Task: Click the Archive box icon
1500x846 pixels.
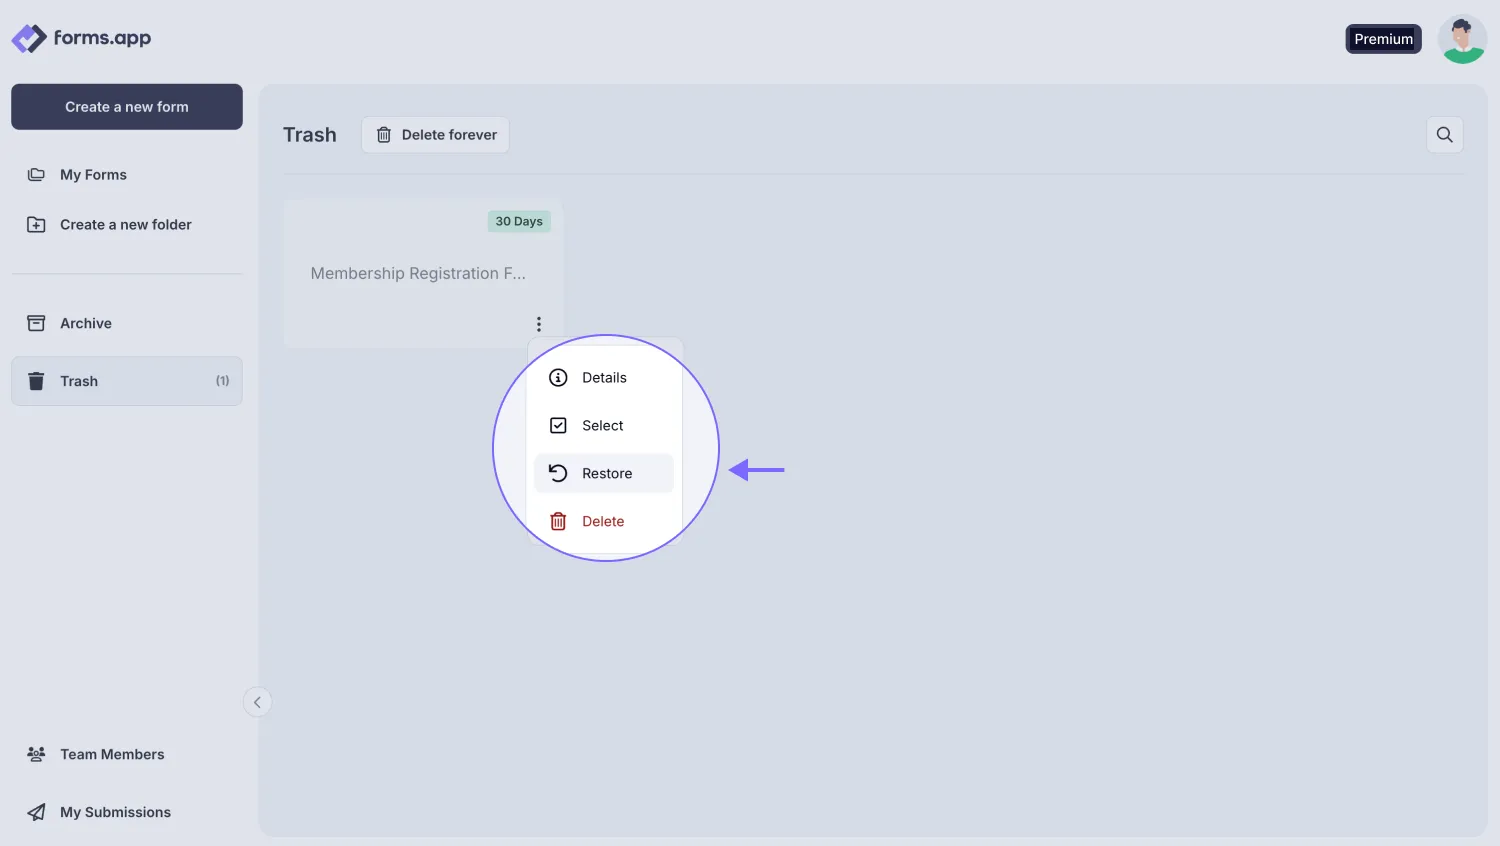Action: click(36, 322)
